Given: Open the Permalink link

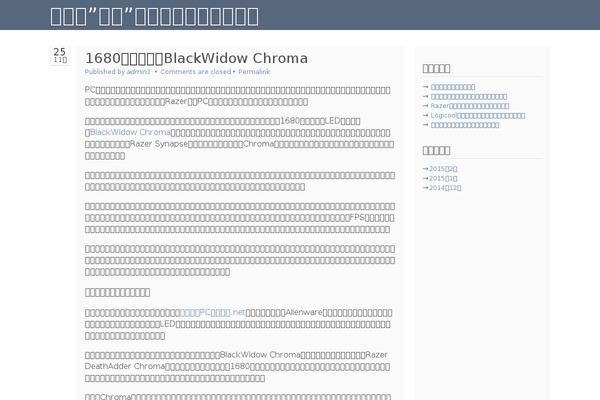Looking at the screenshot, I should point(254,72).
